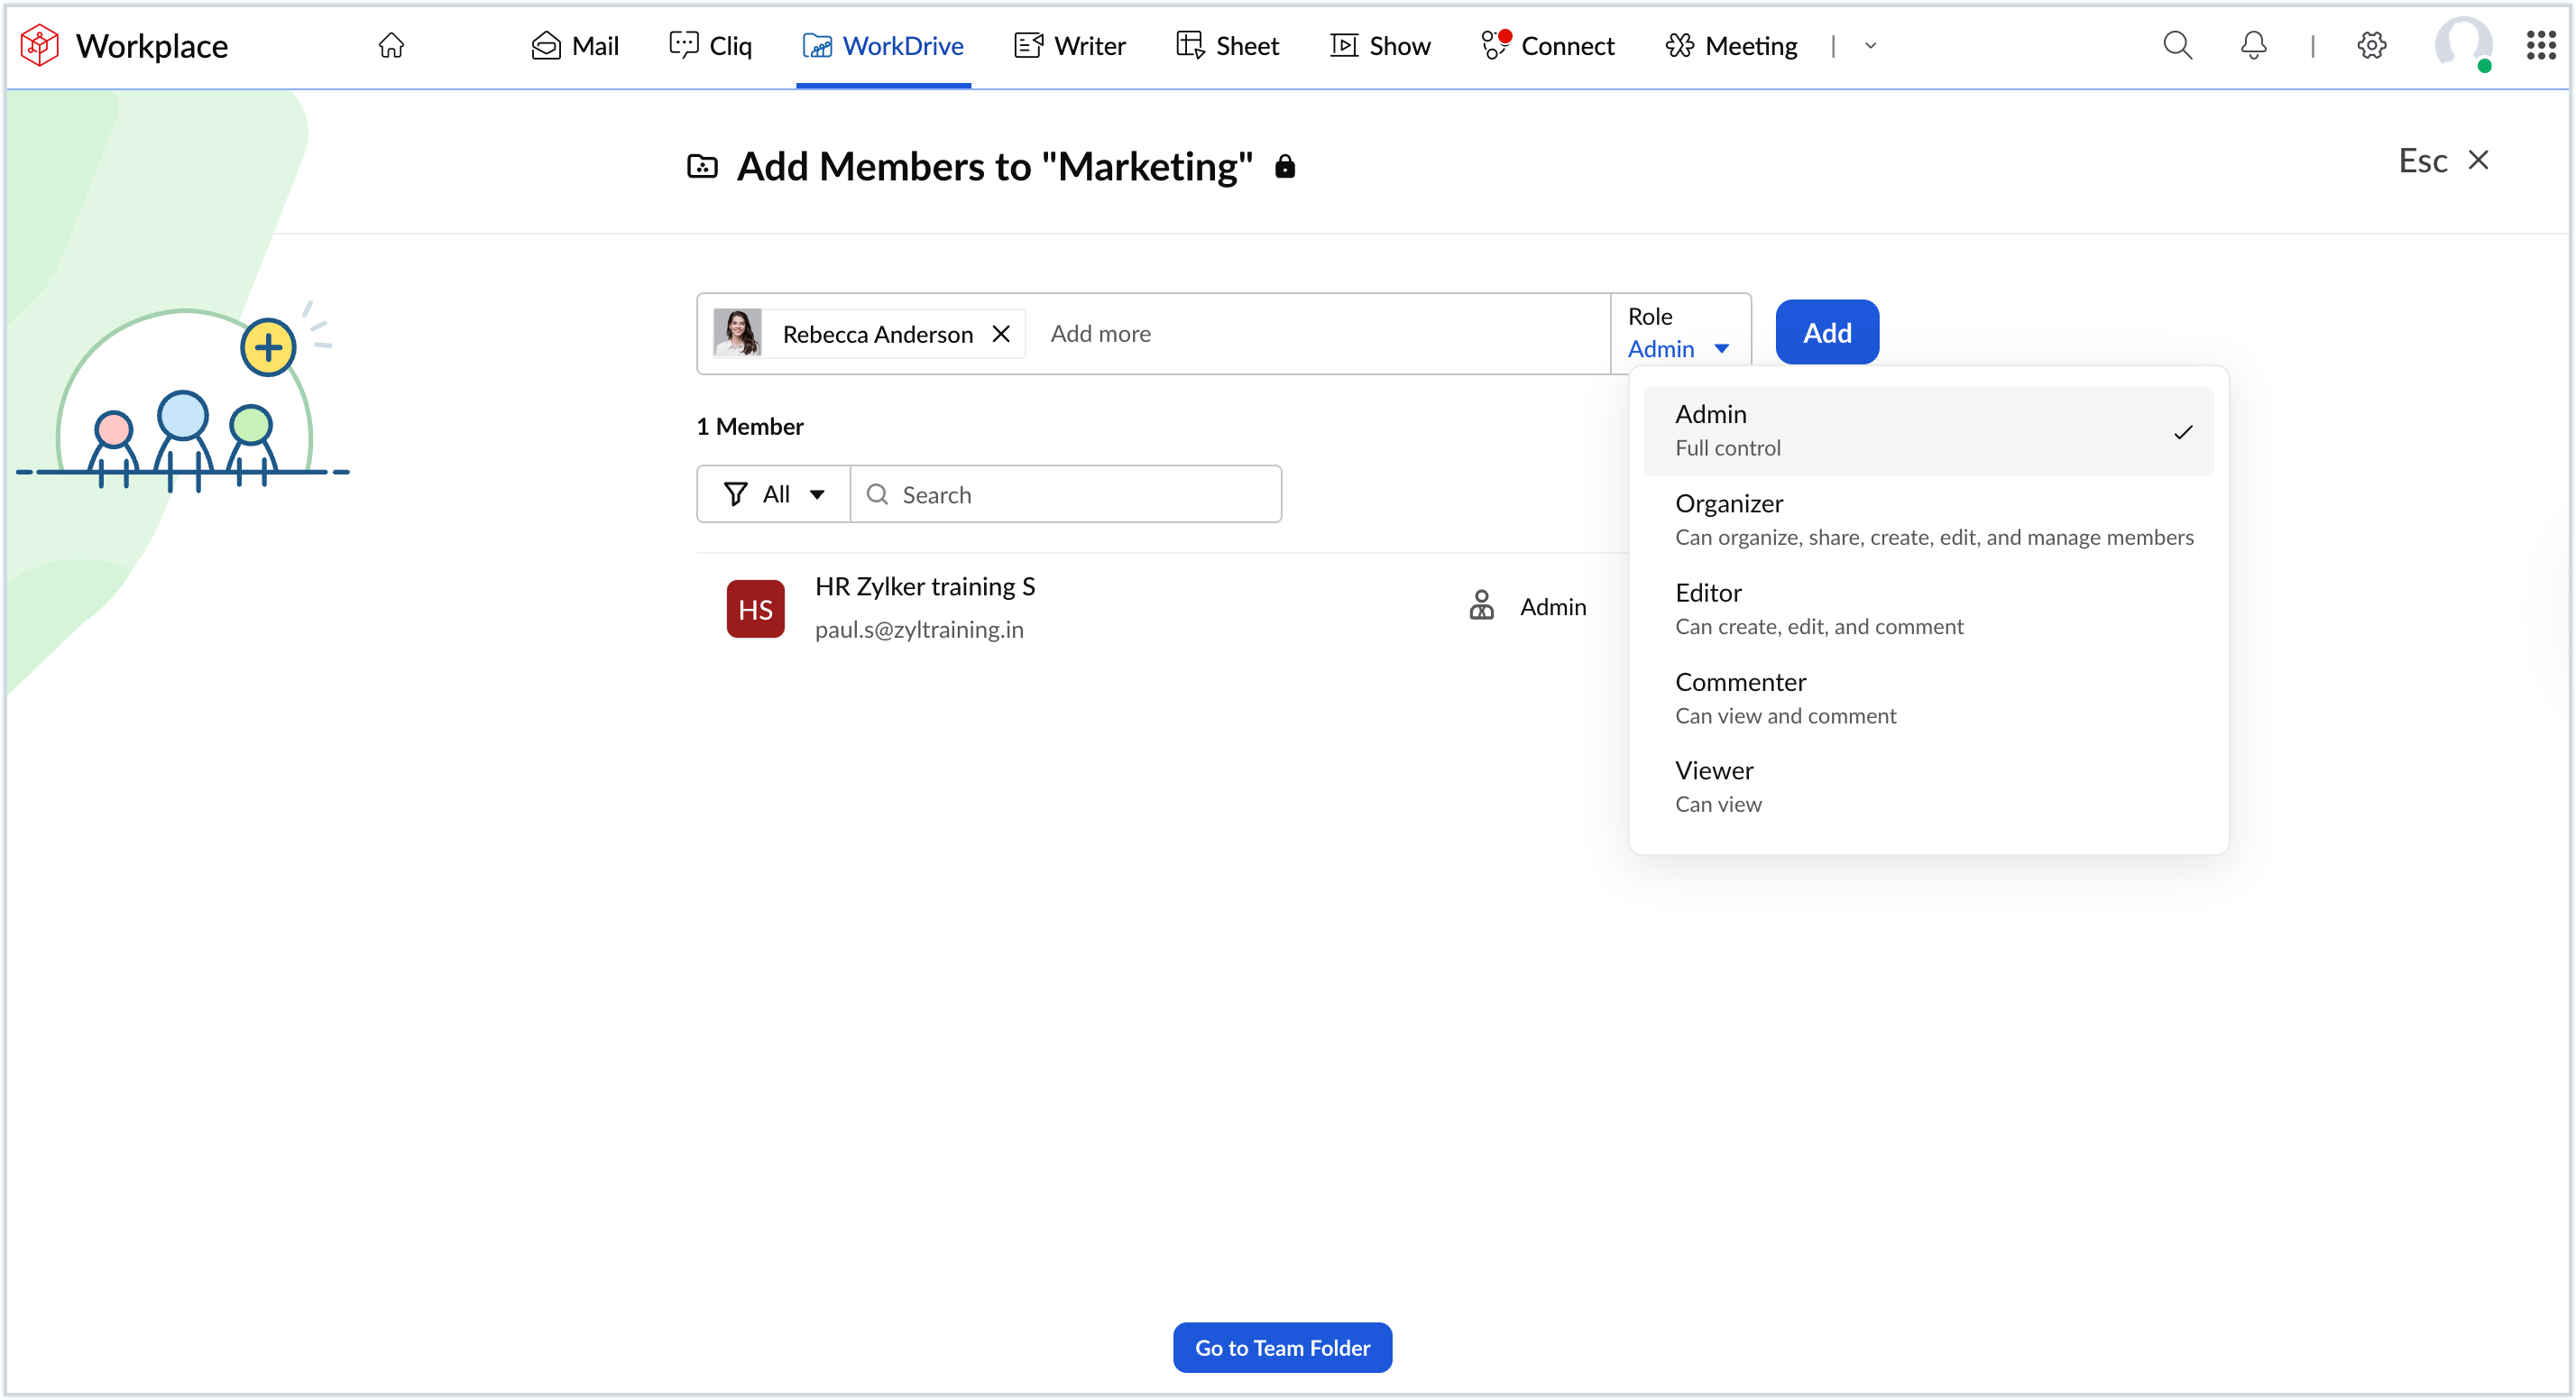Open the Mail app from top navigation
The width and height of the screenshot is (2576, 1400).
575,46
